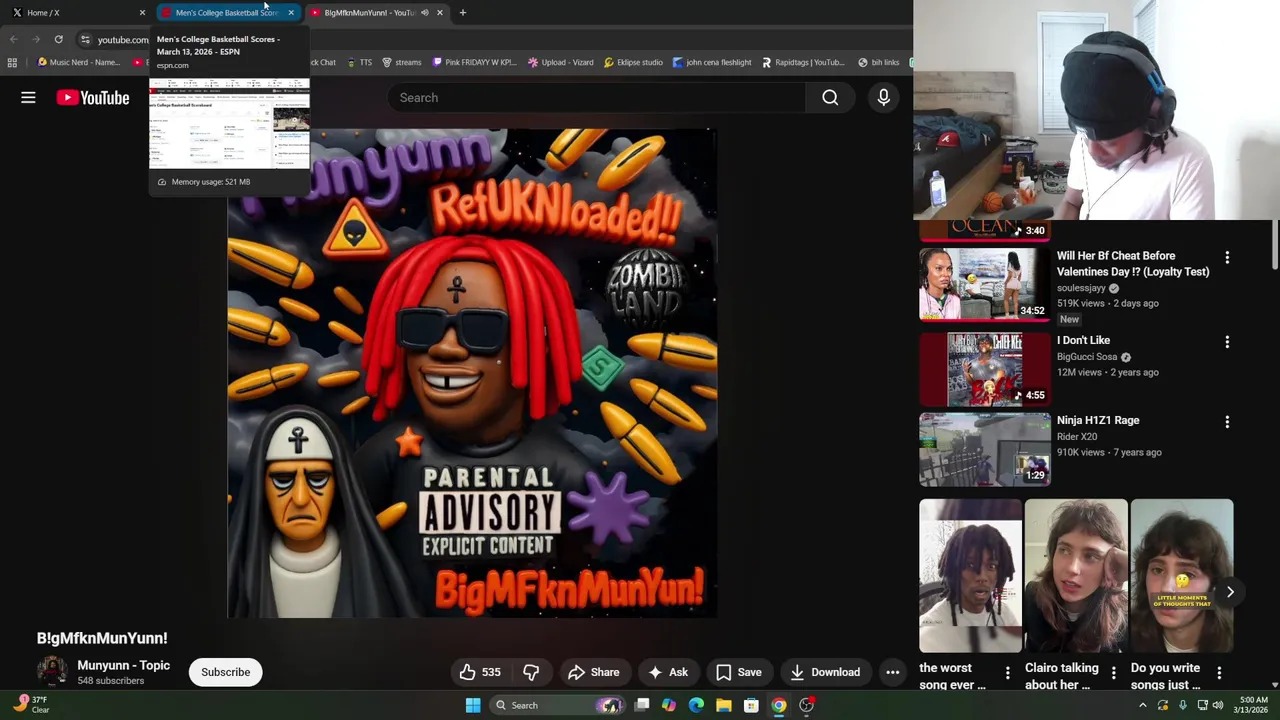Image resolution: width=1280 pixels, height=720 pixels.
Task: Focus the YouTube Search input field
Action: (597, 97)
